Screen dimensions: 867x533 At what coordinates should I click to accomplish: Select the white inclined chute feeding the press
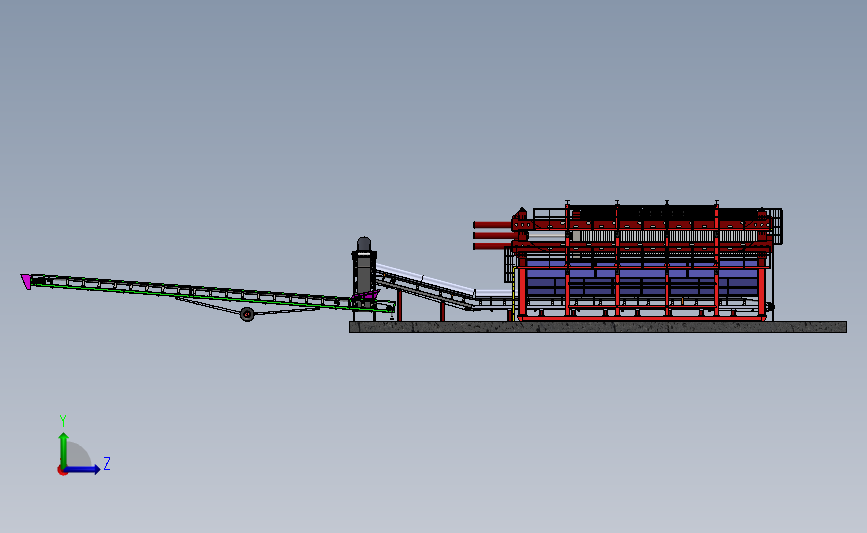(425, 279)
